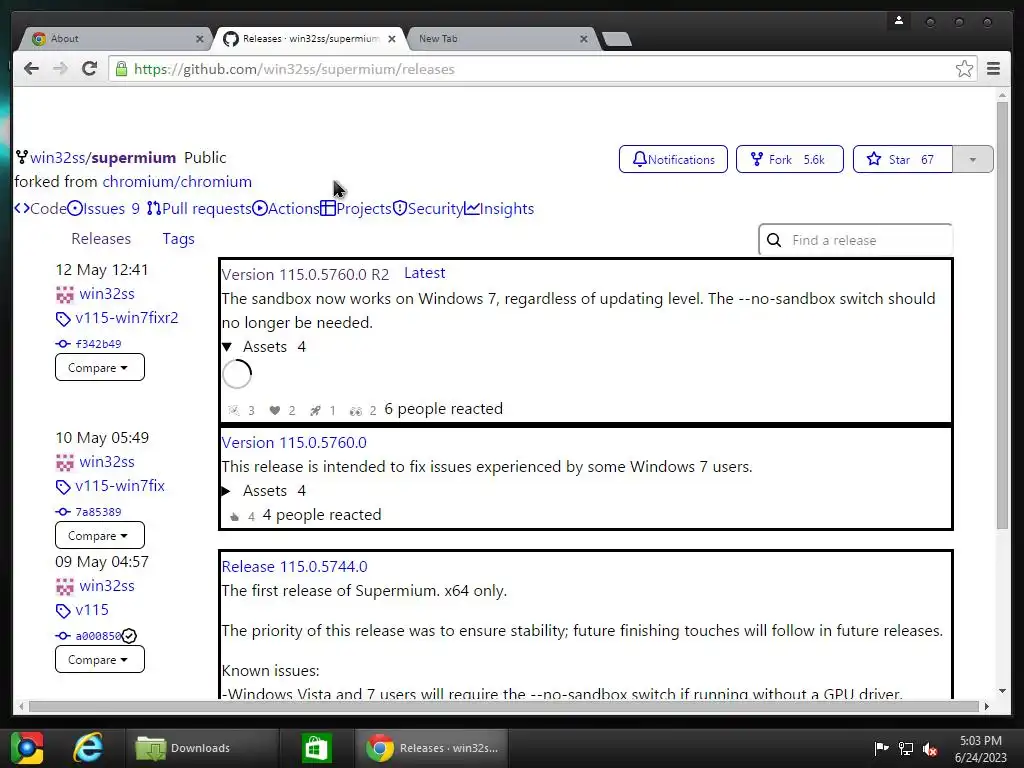
Task: Open win32ss author link for 09 May release
Action: [106, 586]
